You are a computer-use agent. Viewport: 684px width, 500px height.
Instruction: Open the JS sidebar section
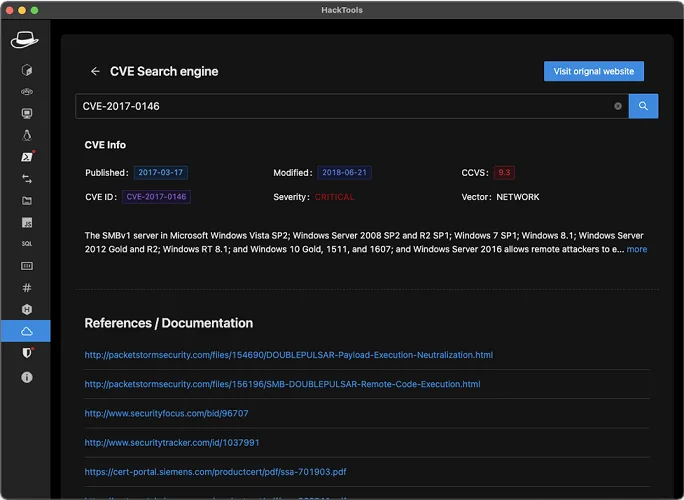point(27,222)
